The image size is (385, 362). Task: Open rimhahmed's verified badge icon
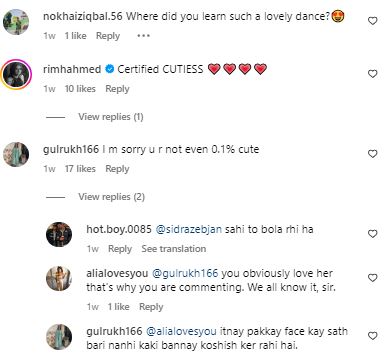[x=109, y=69]
